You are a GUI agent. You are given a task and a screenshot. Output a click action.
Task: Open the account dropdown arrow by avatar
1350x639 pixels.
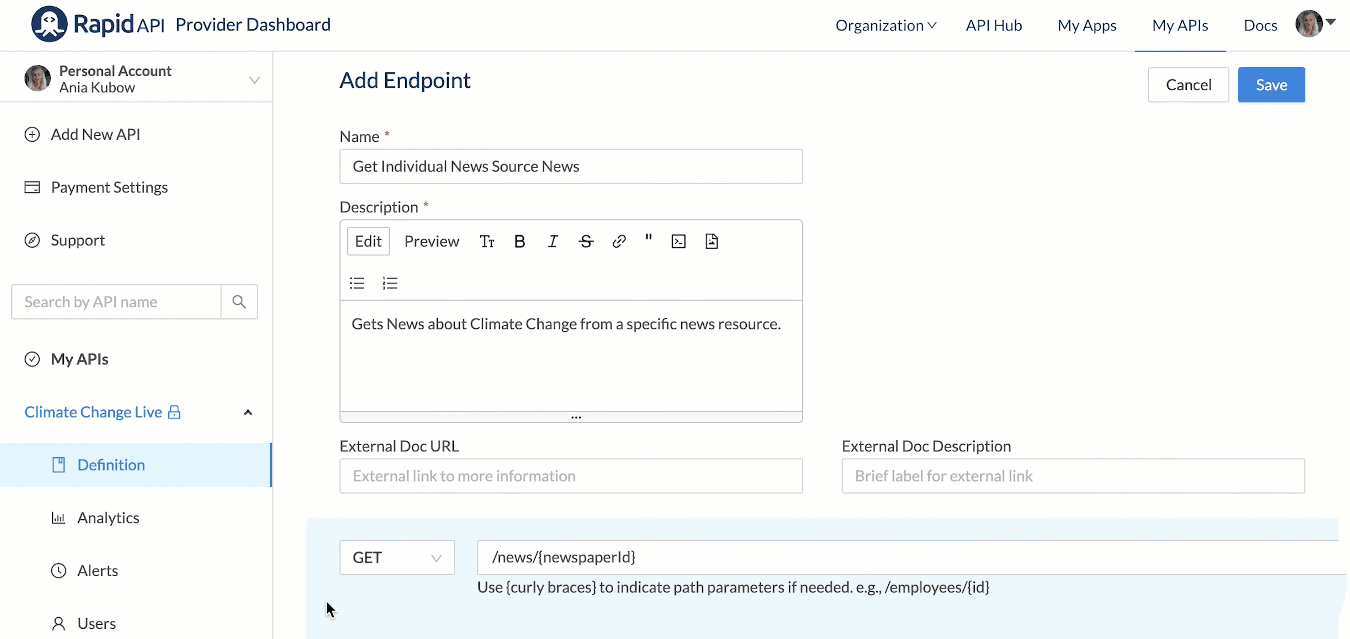coord(1331,23)
